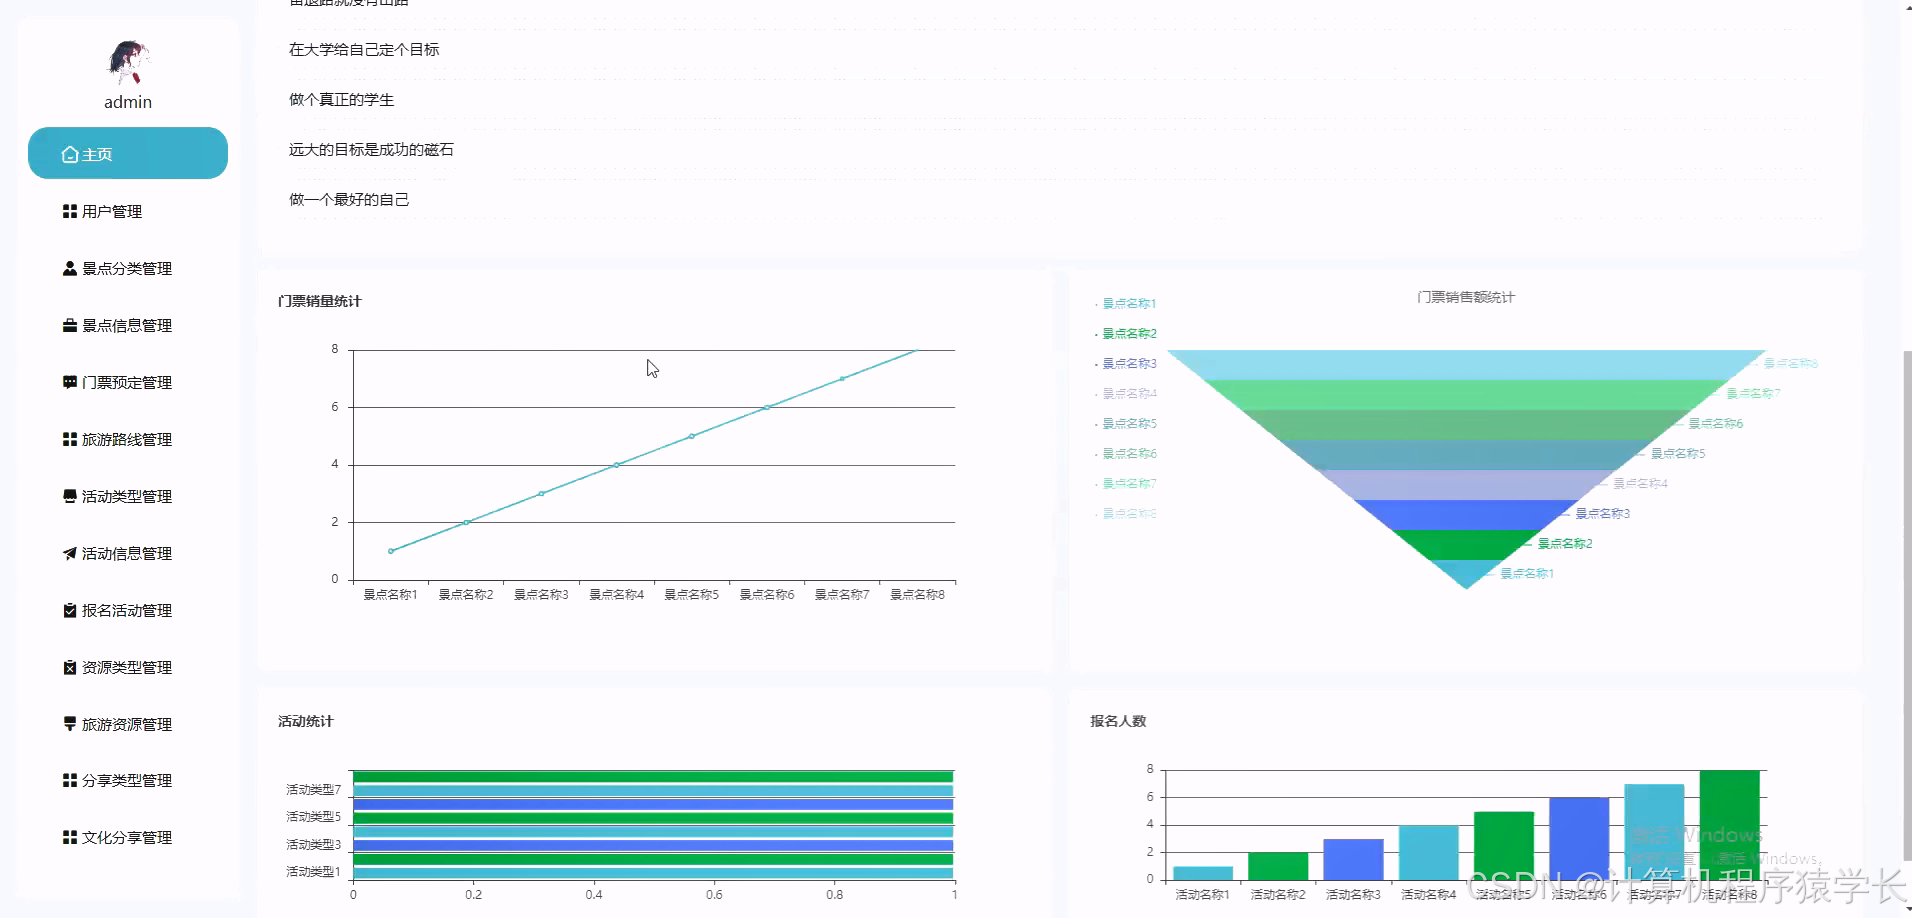Viewport: 1912px width, 918px height.
Task: Toggle legend entry 景点名称1 in the funnel chart
Action: point(1126,303)
